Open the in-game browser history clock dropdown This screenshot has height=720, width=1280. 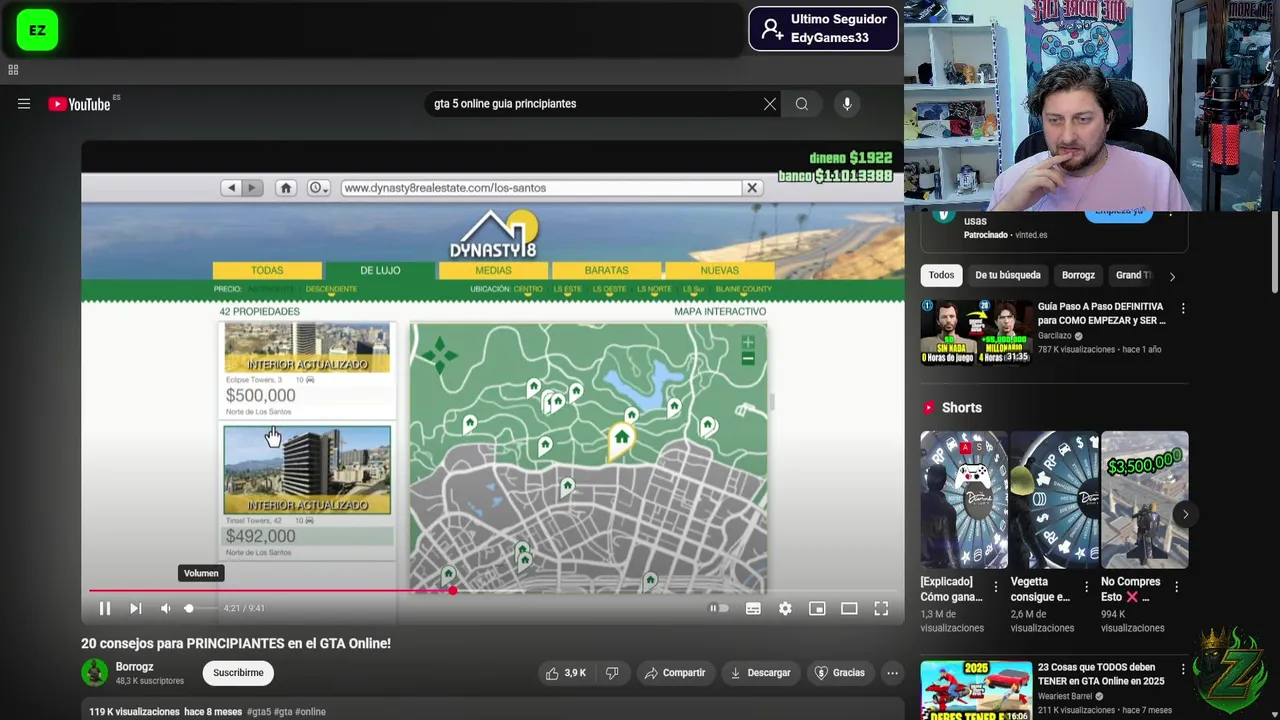[319, 188]
